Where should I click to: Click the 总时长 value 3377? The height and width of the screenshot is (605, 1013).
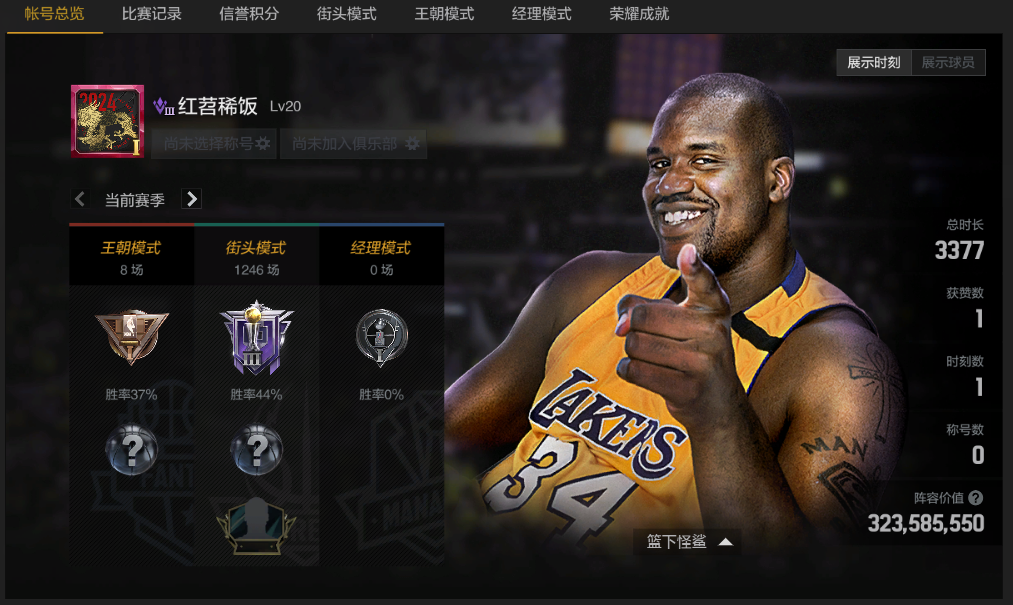[959, 250]
